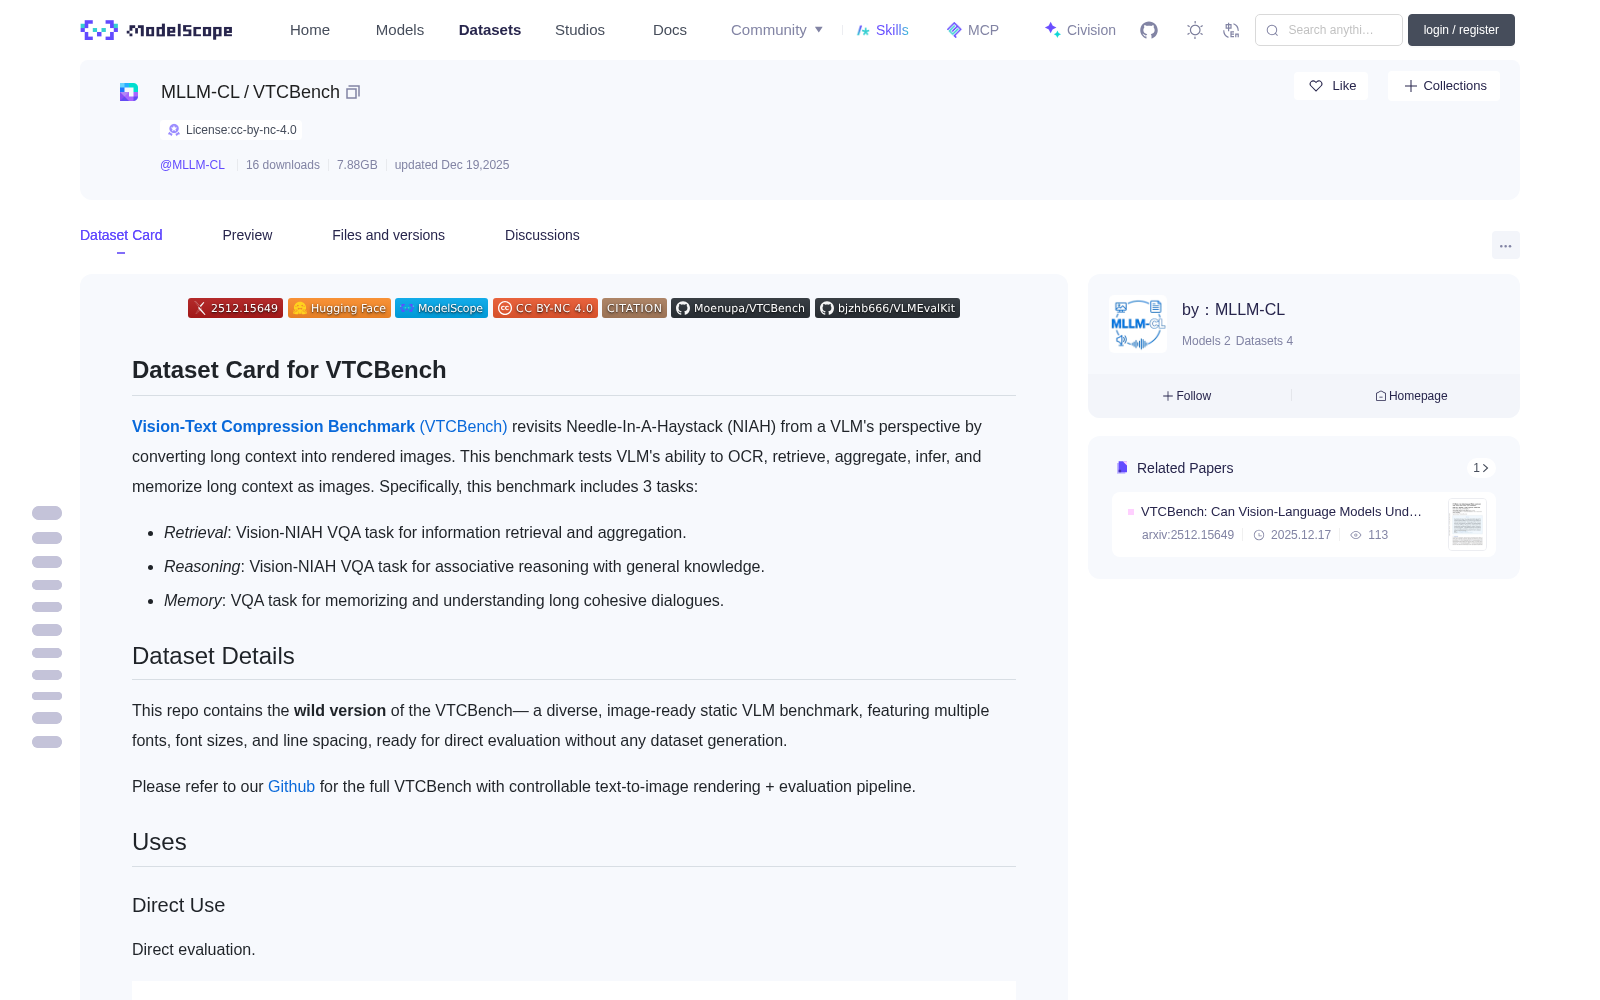
Task: View the related paper thumbnail
Action: [x=1467, y=524]
